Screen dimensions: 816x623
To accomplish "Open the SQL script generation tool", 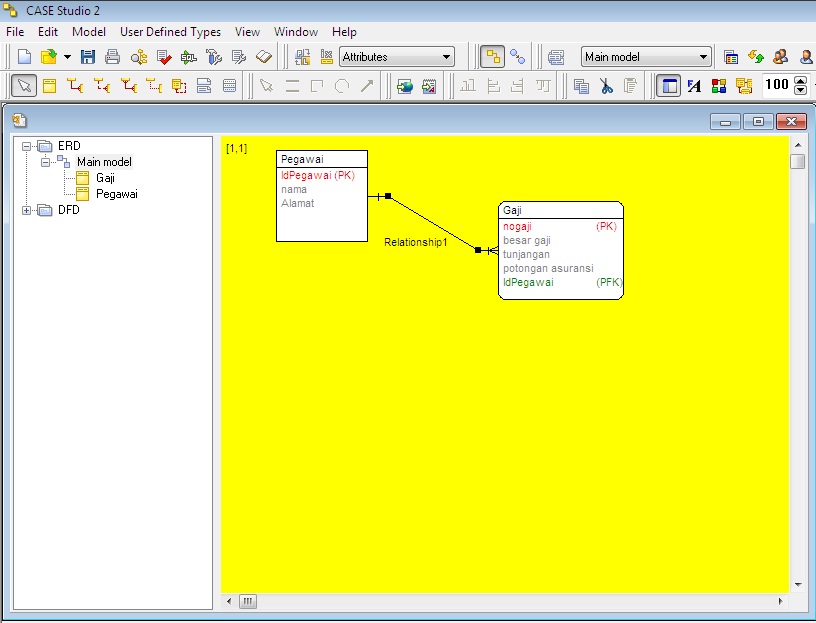I will click(186, 57).
